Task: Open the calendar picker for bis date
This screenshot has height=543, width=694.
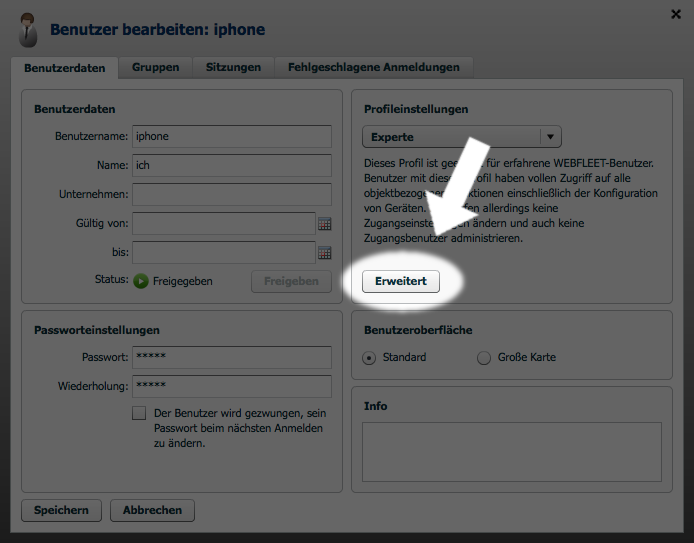Action: [324, 253]
